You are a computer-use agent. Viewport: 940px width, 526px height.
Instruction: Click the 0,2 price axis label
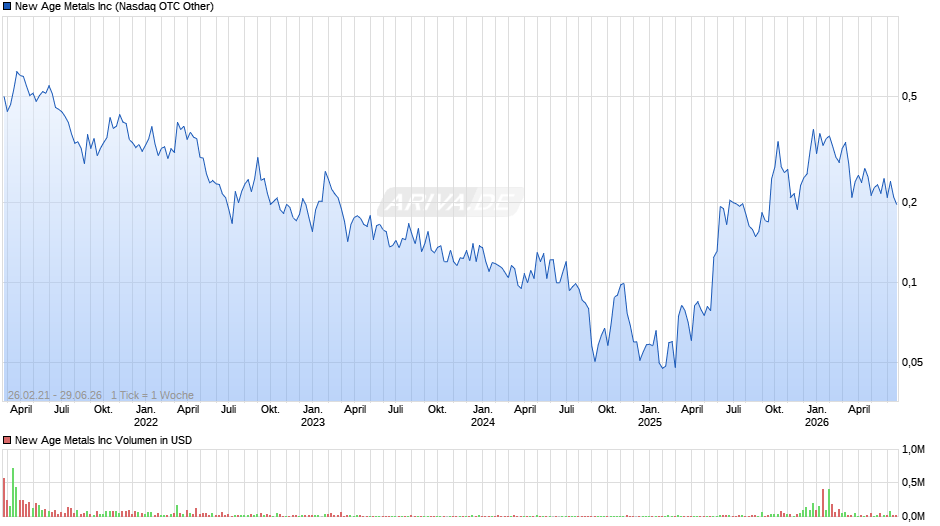point(909,202)
